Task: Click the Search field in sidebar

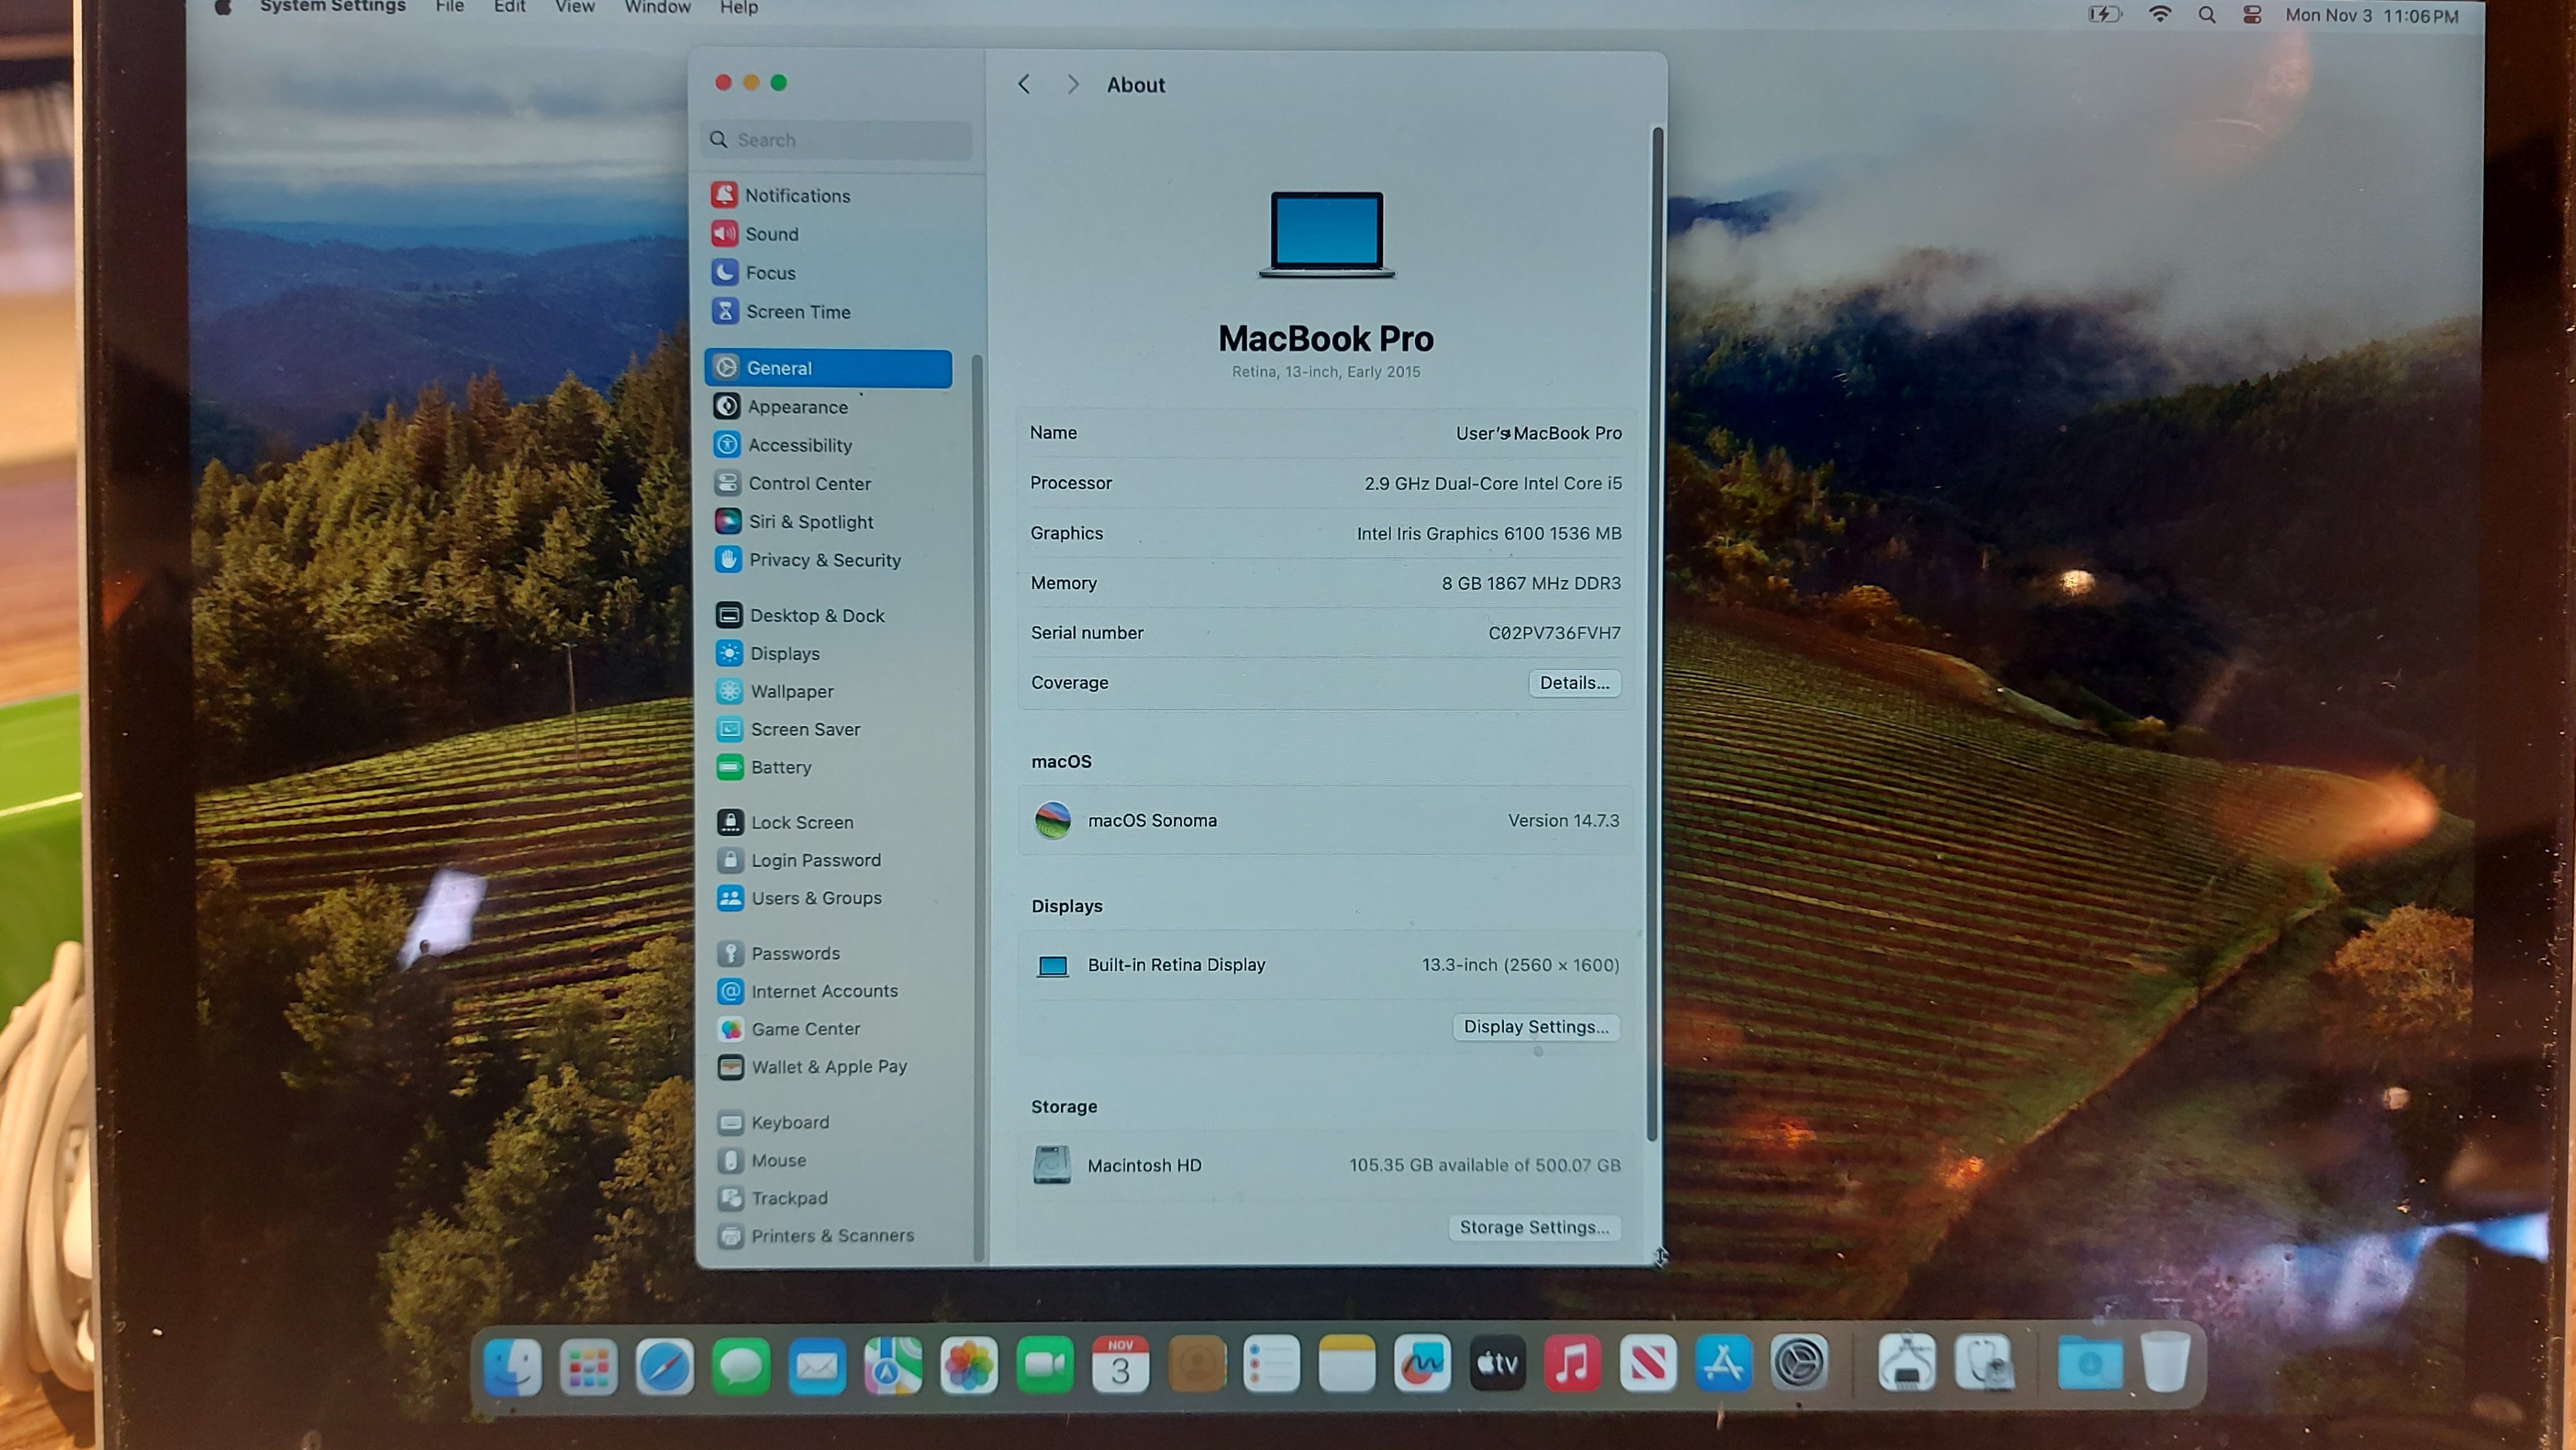Action: click(x=837, y=140)
